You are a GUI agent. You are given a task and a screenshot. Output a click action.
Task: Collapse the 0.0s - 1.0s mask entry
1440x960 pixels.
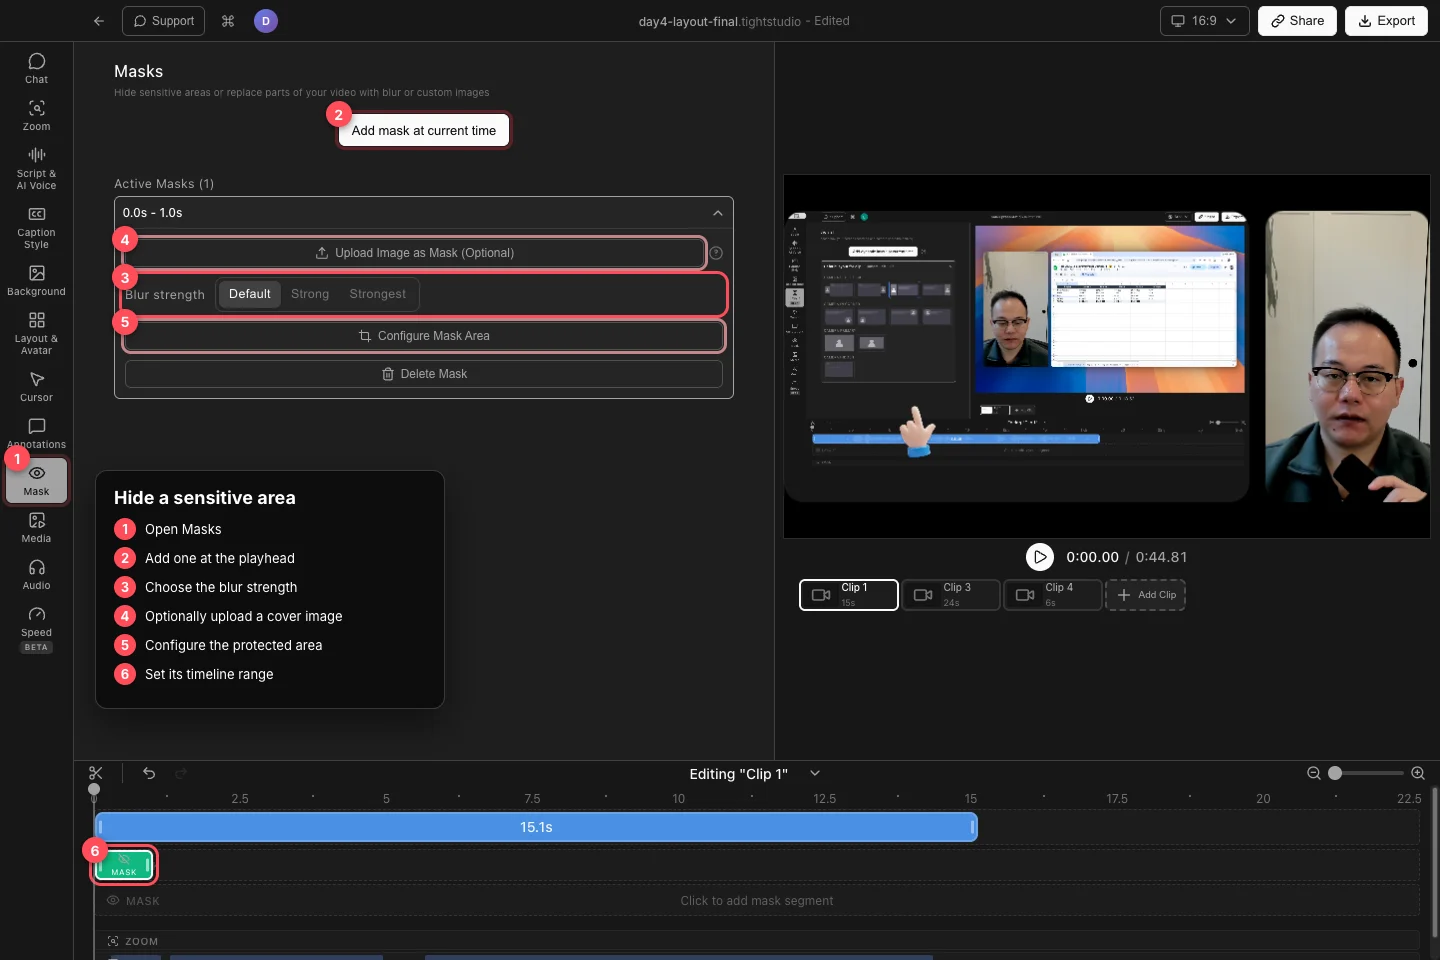[x=718, y=213]
